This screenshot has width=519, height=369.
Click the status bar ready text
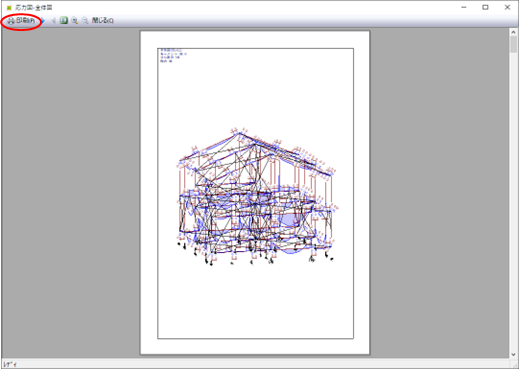(10, 364)
